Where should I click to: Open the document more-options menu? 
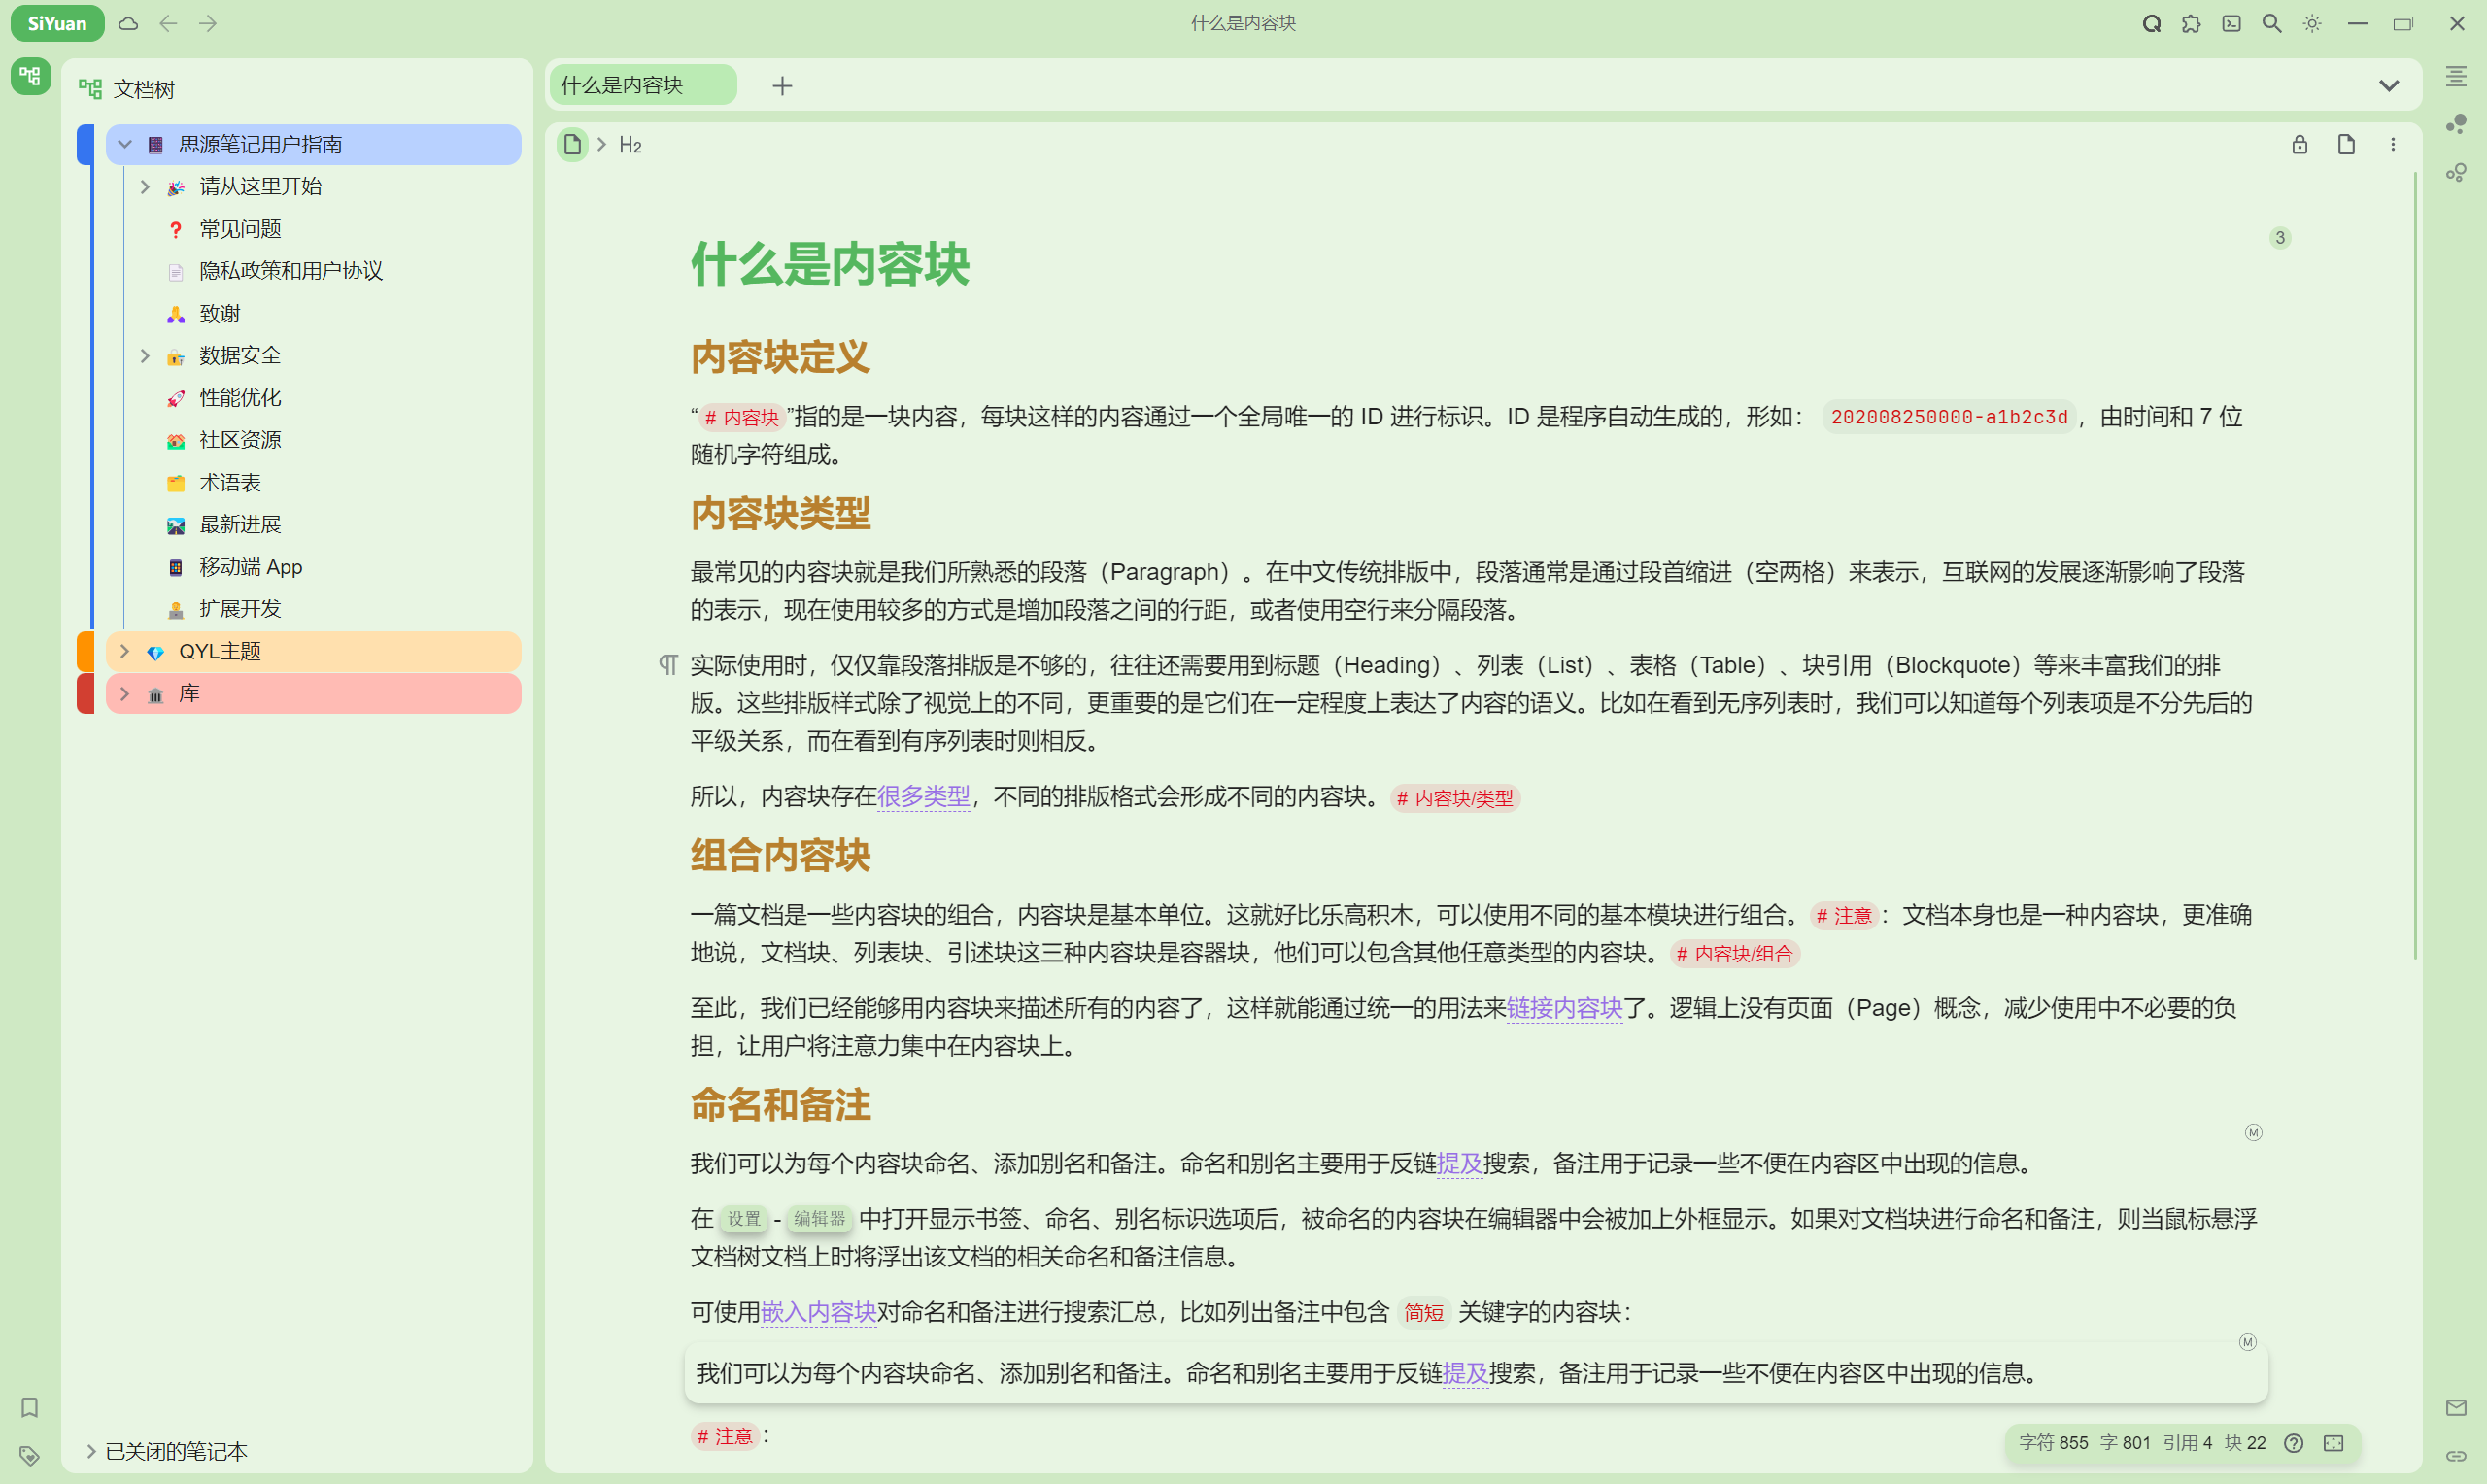pos(2393,144)
